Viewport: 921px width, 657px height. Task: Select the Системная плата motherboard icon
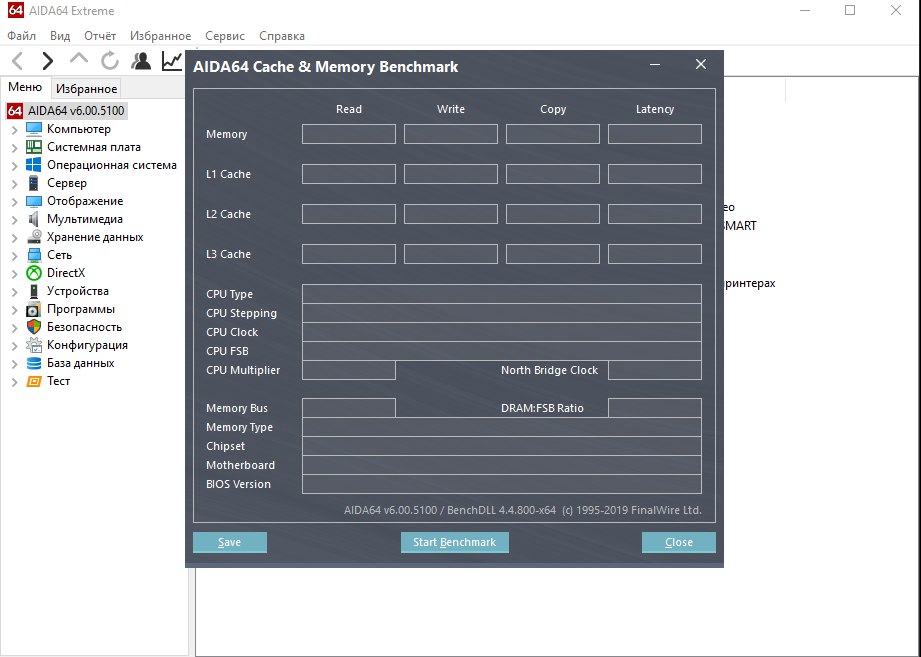(x=34, y=147)
